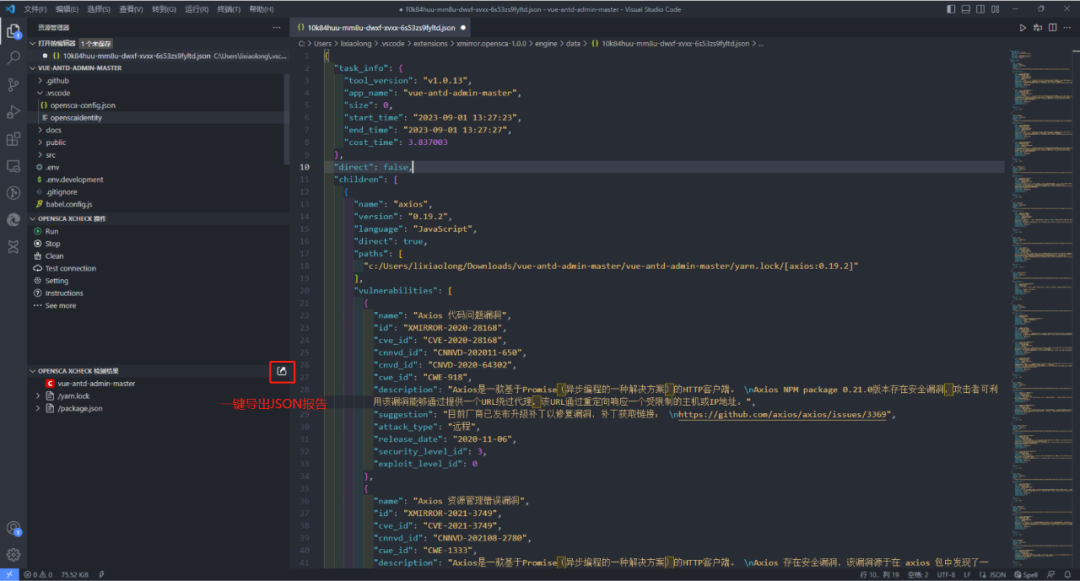Toggle Spell checker in status bar
The height and width of the screenshot is (581, 1080).
pyautogui.click(x=1026, y=575)
